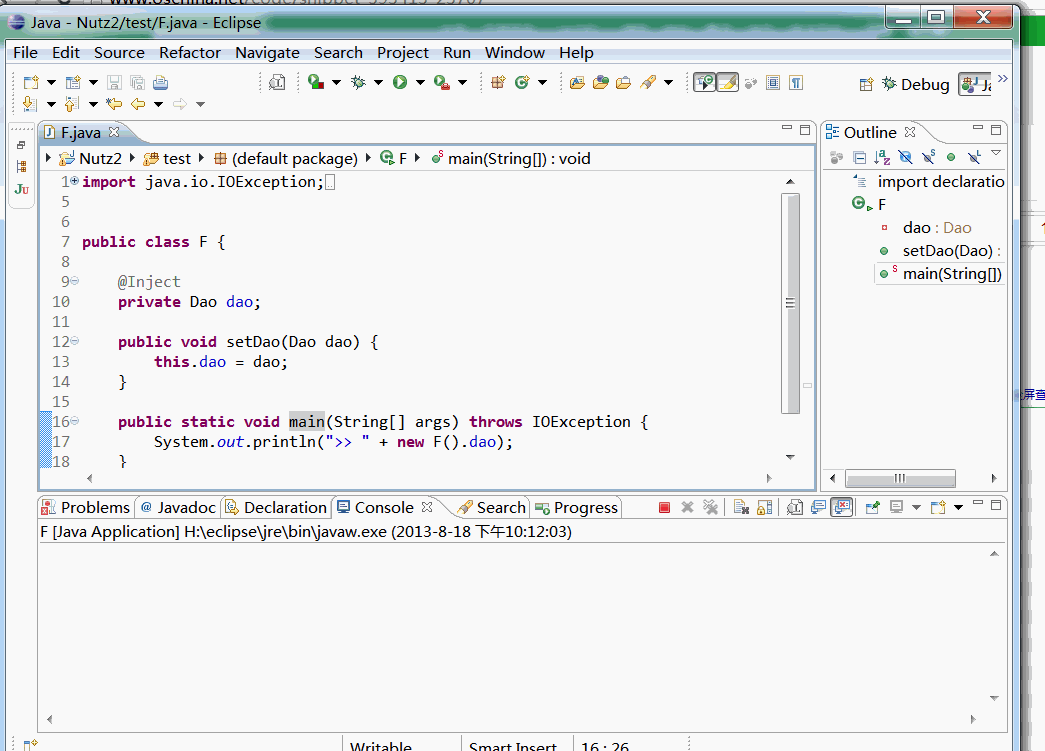Viewport: 1045px width, 751px height.
Task: Click Collapse All in Outline toolbar
Action: [859, 157]
